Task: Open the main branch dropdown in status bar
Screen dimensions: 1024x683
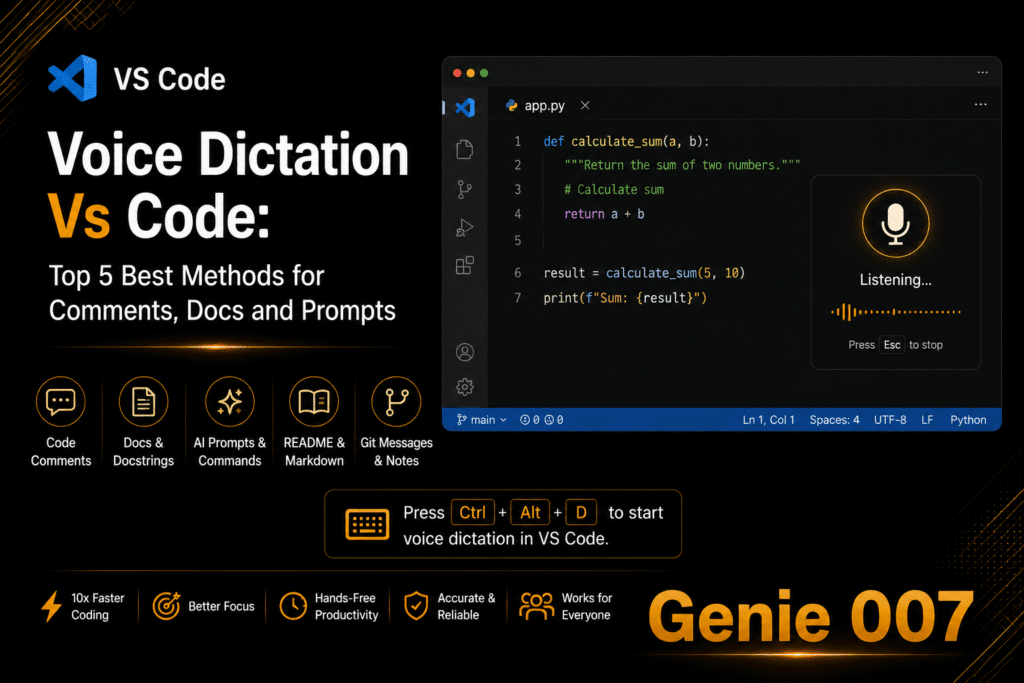Action: pos(482,420)
